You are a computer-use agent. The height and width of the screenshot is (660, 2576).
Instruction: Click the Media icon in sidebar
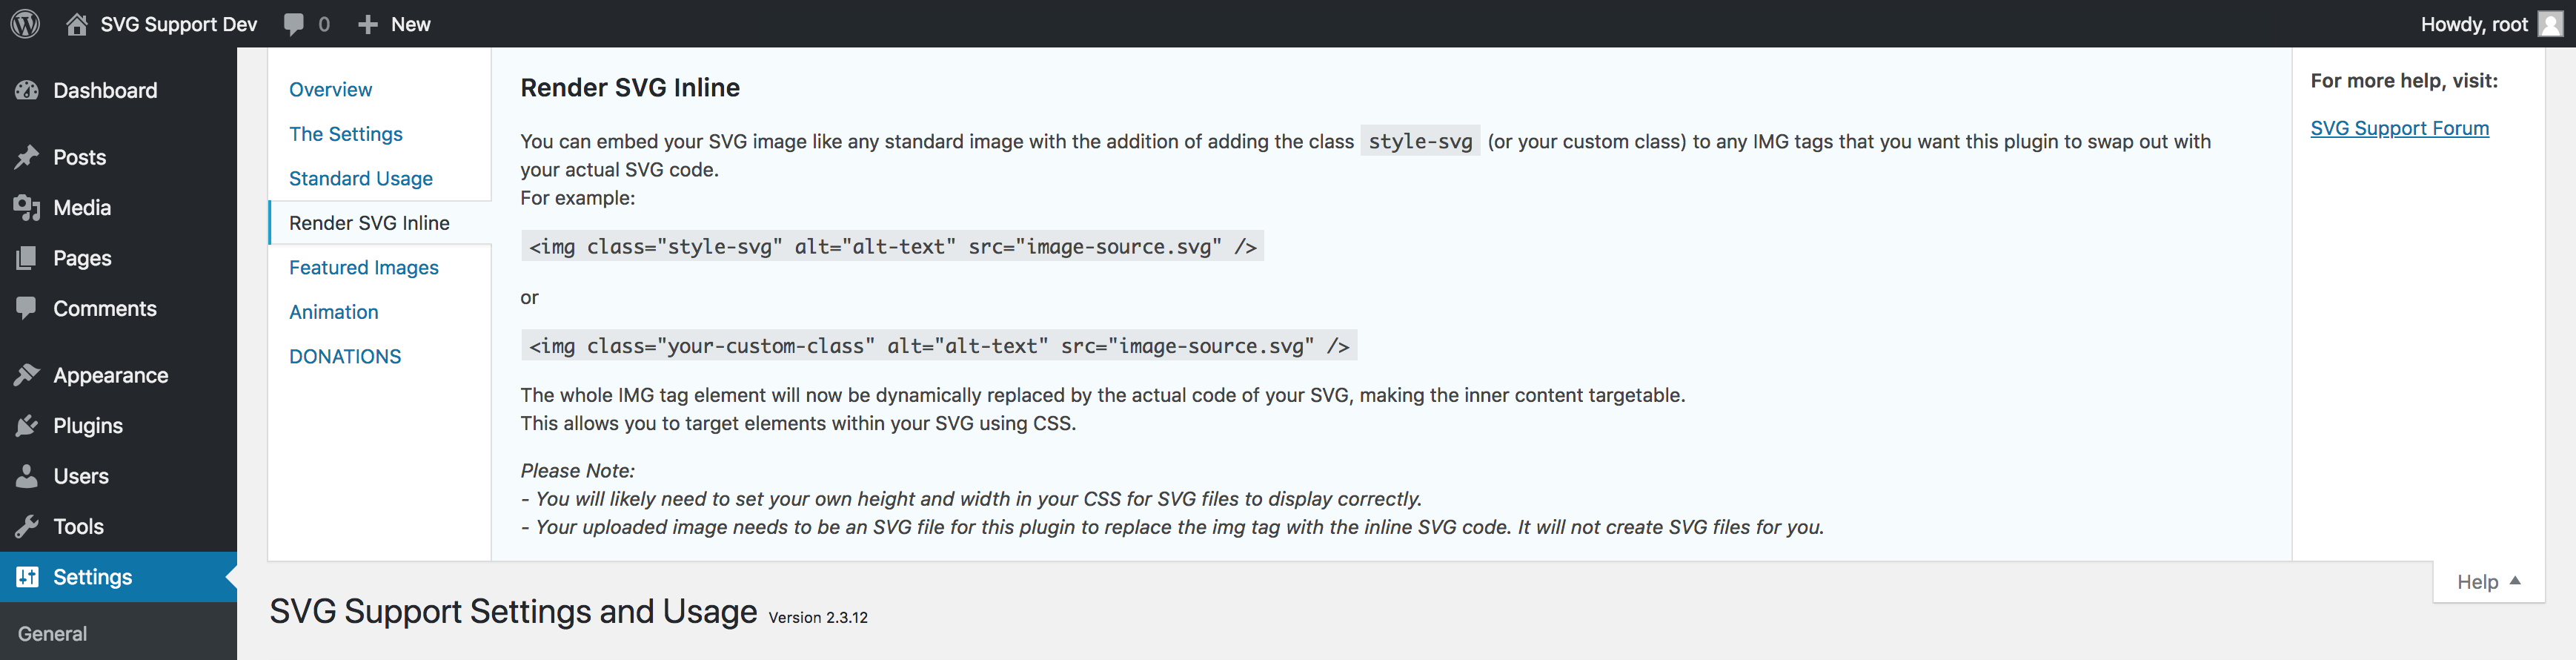(x=27, y=207)
